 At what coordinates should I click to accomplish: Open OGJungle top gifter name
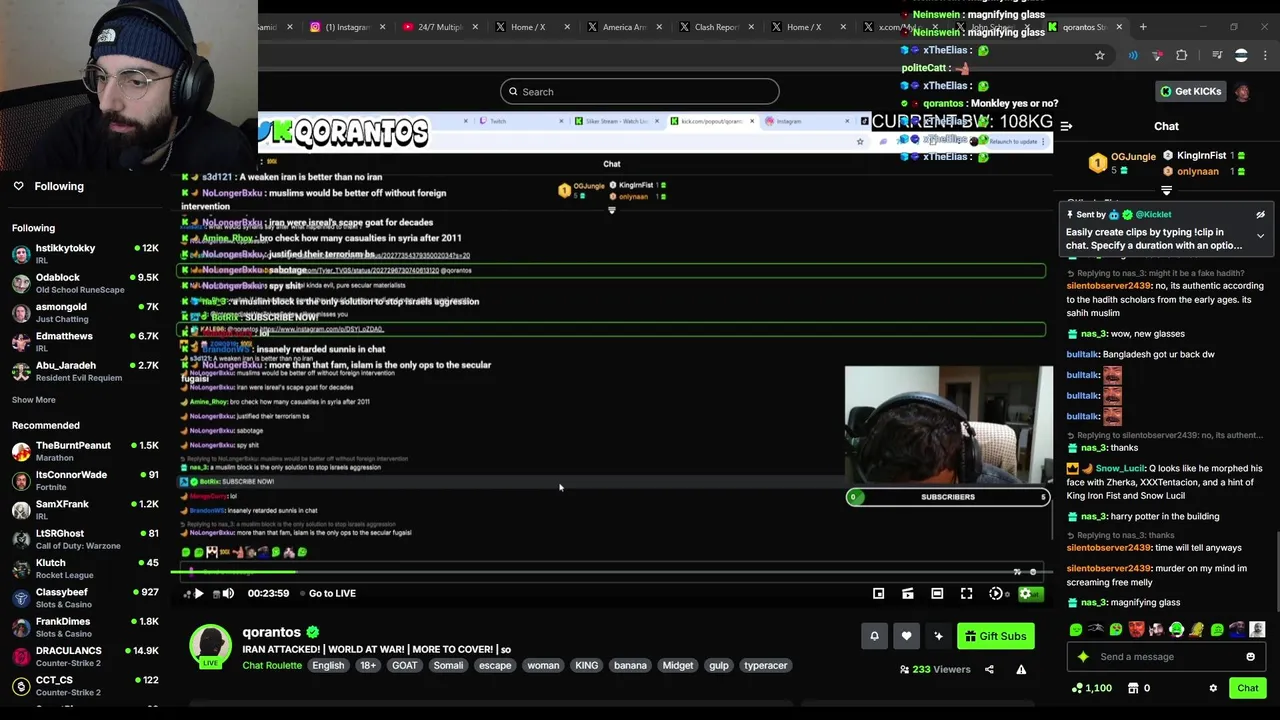[1133, 157]
